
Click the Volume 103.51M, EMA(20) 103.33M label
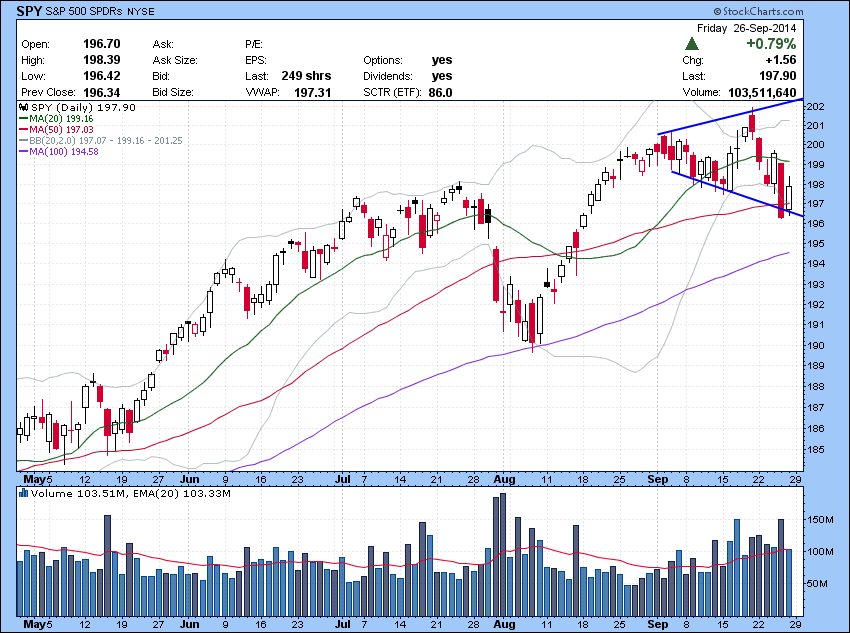[x=131, y=493]
